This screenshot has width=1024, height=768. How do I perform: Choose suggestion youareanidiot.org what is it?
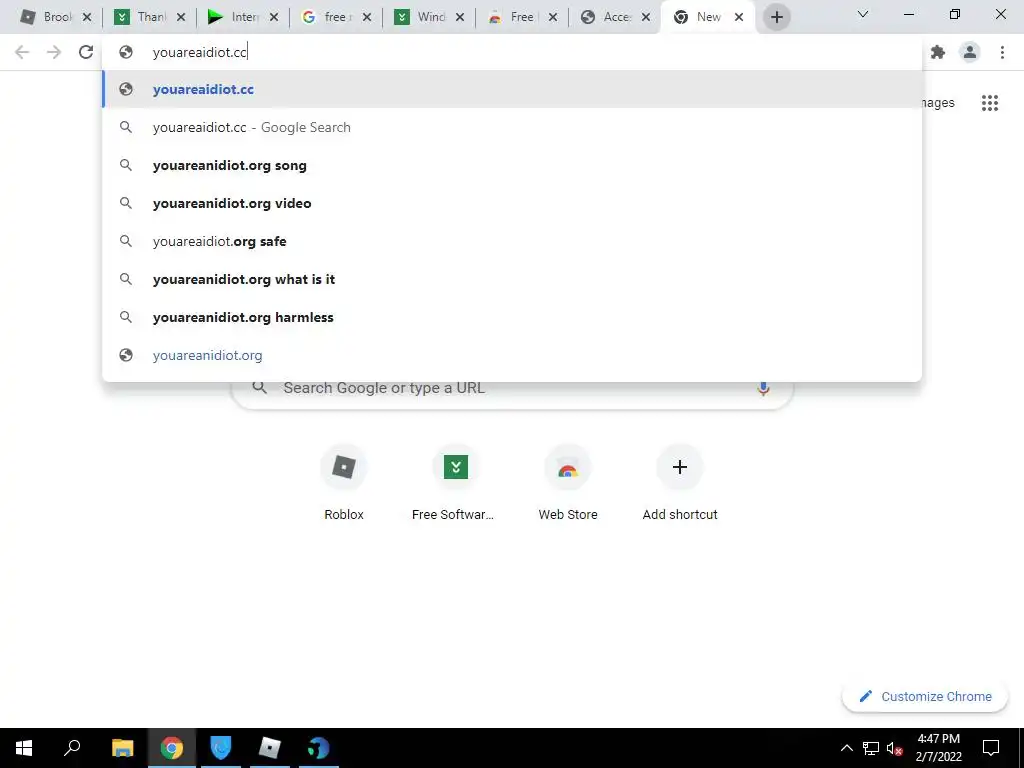(x=512, y=279)
